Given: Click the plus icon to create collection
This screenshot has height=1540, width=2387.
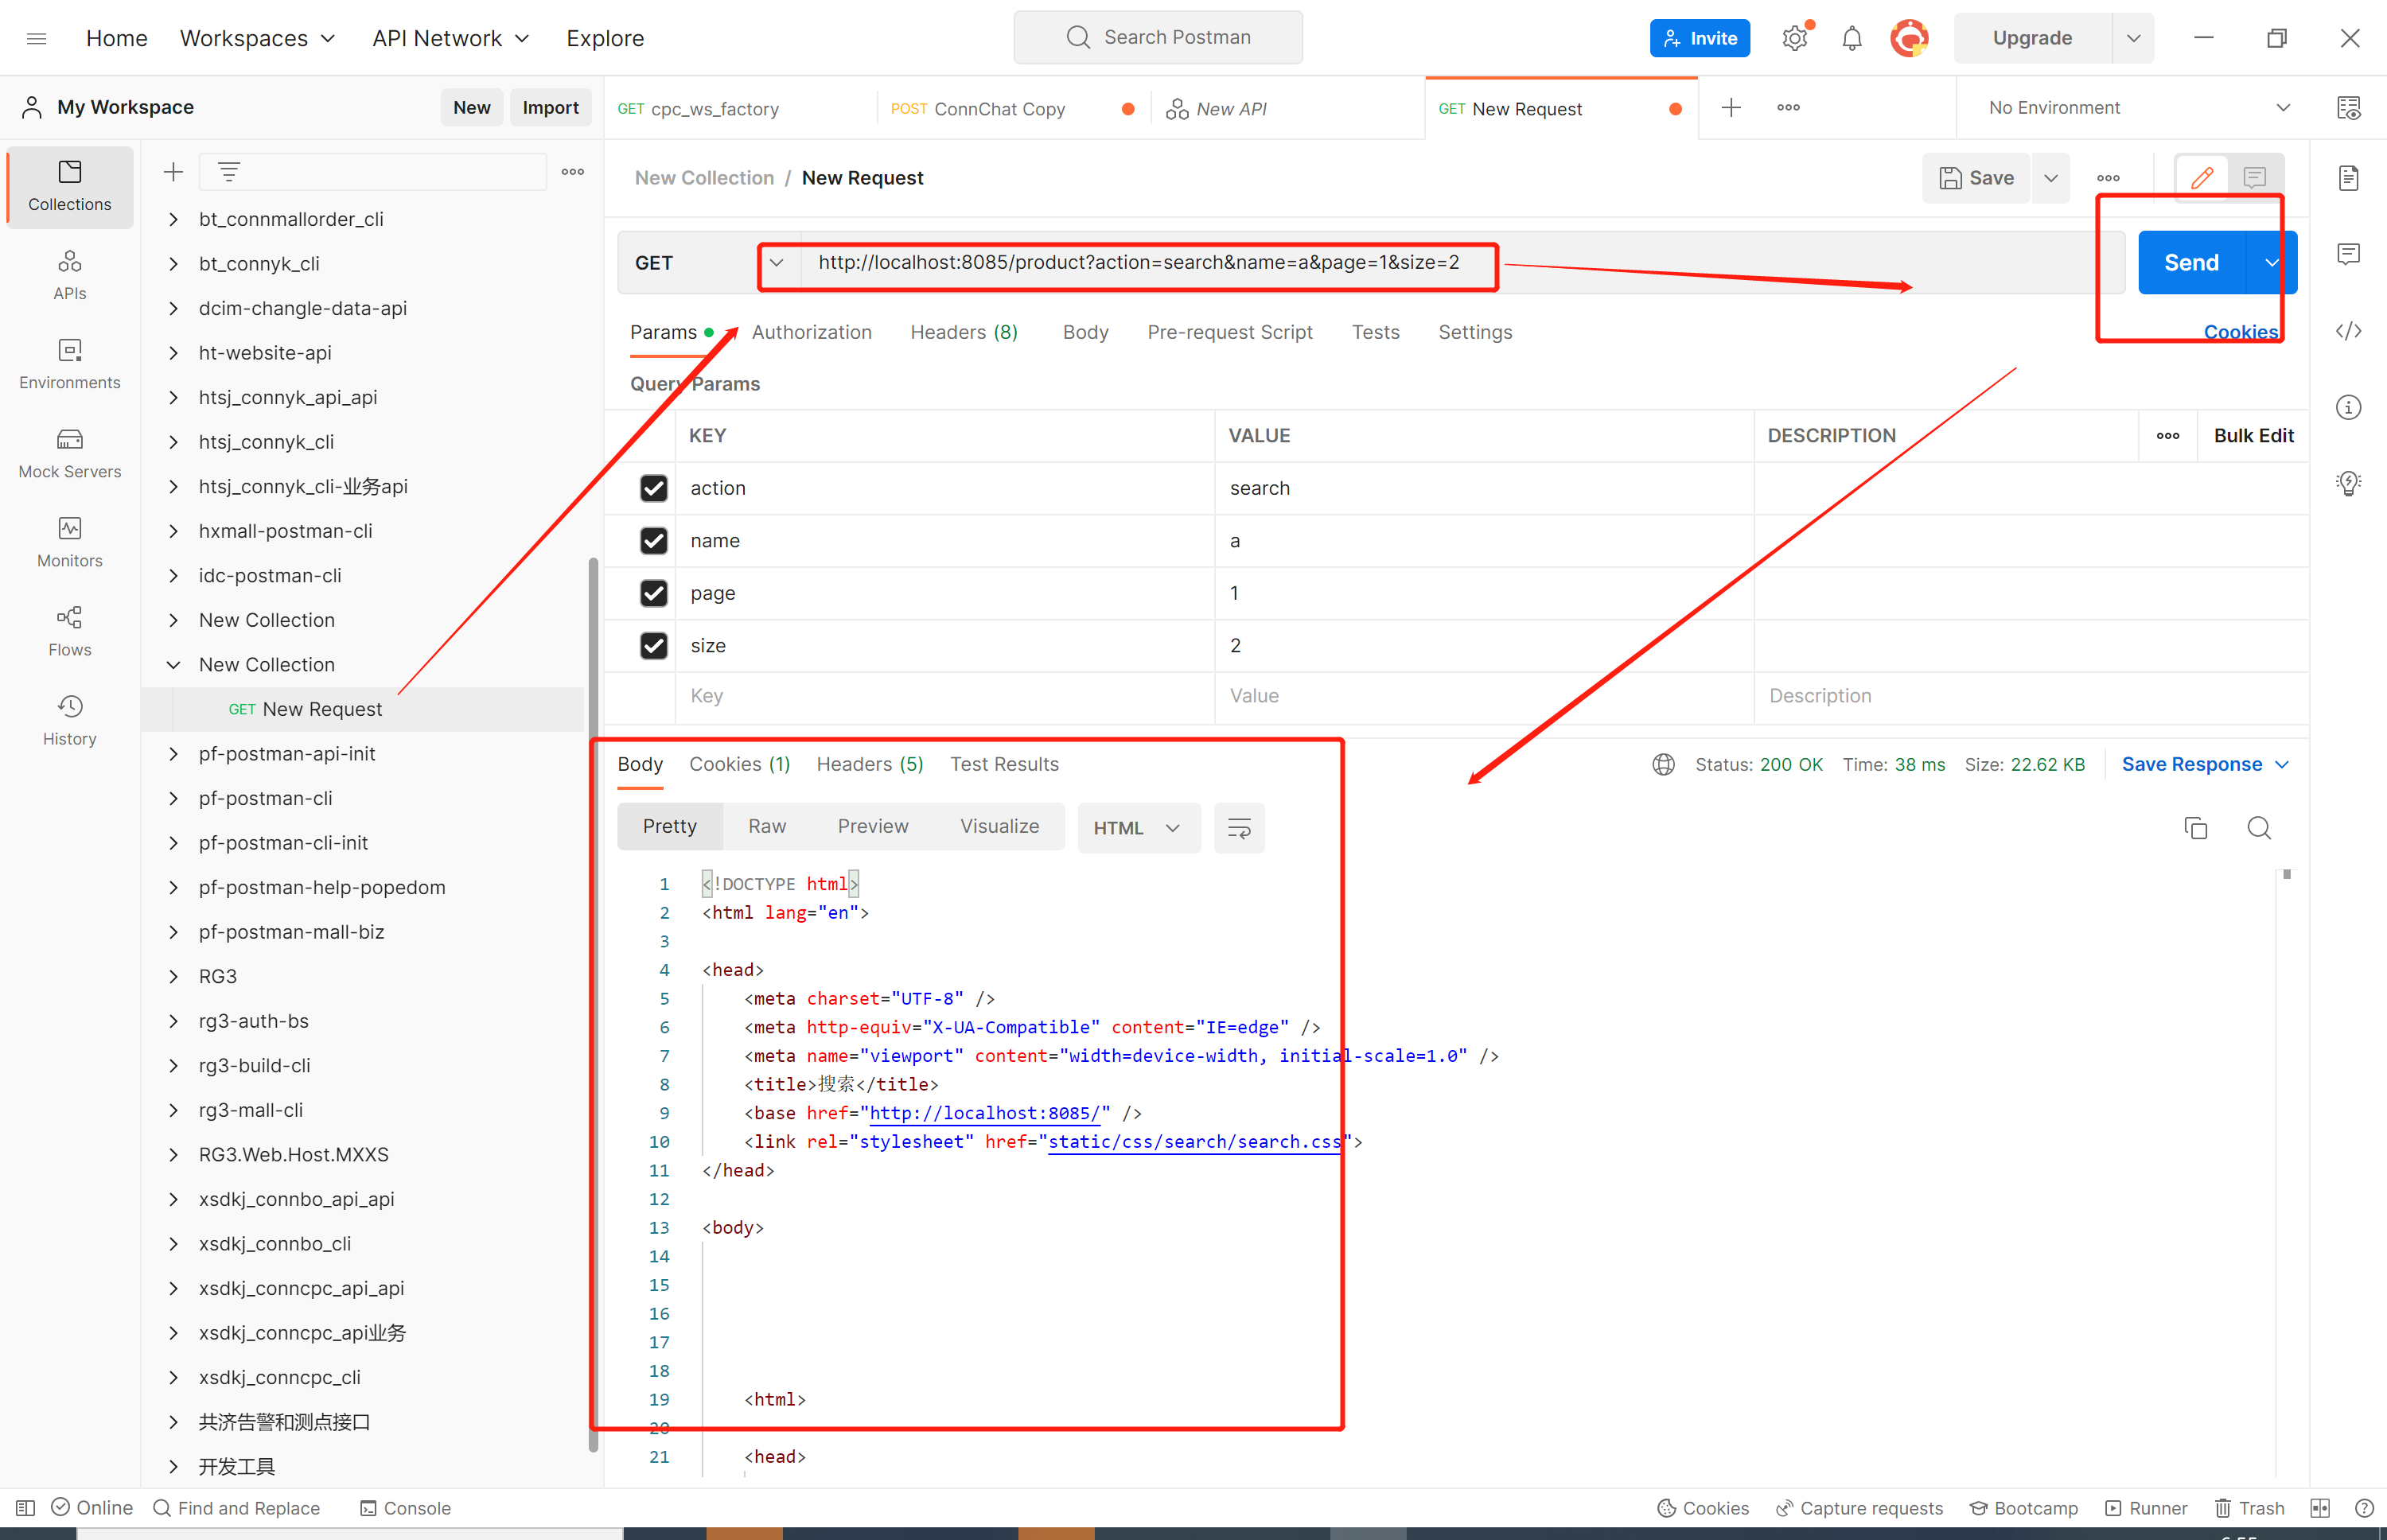Looking at the screenshot, I should (173, 172).
